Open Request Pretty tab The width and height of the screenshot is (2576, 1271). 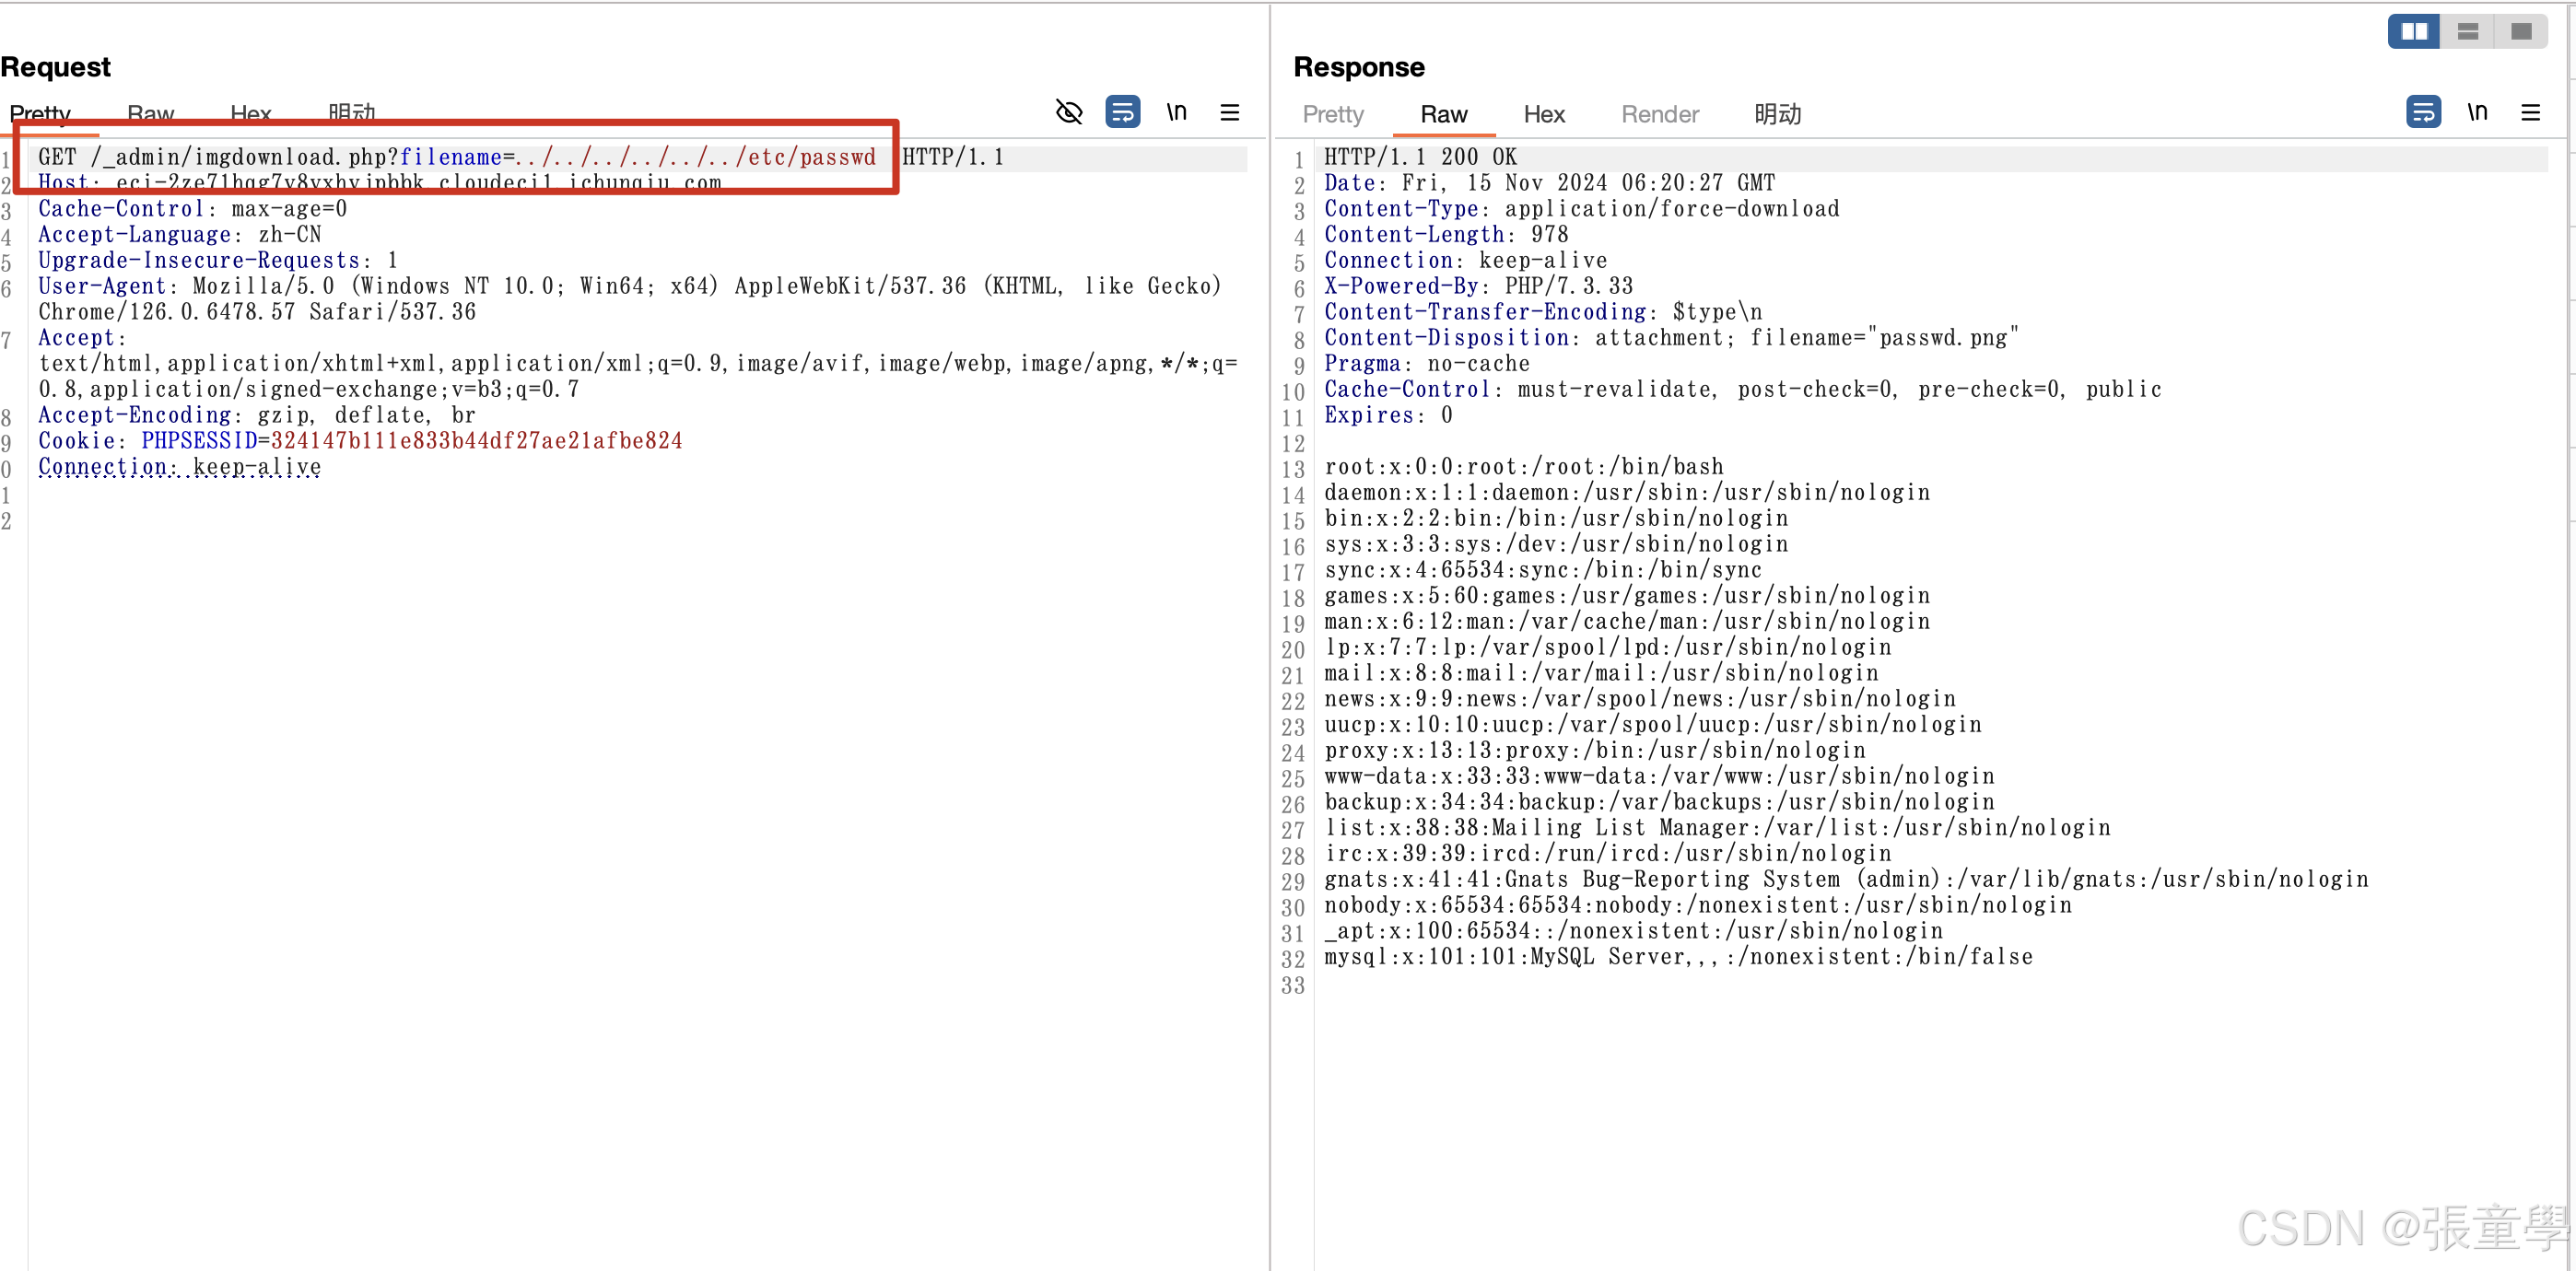(40, 113)
